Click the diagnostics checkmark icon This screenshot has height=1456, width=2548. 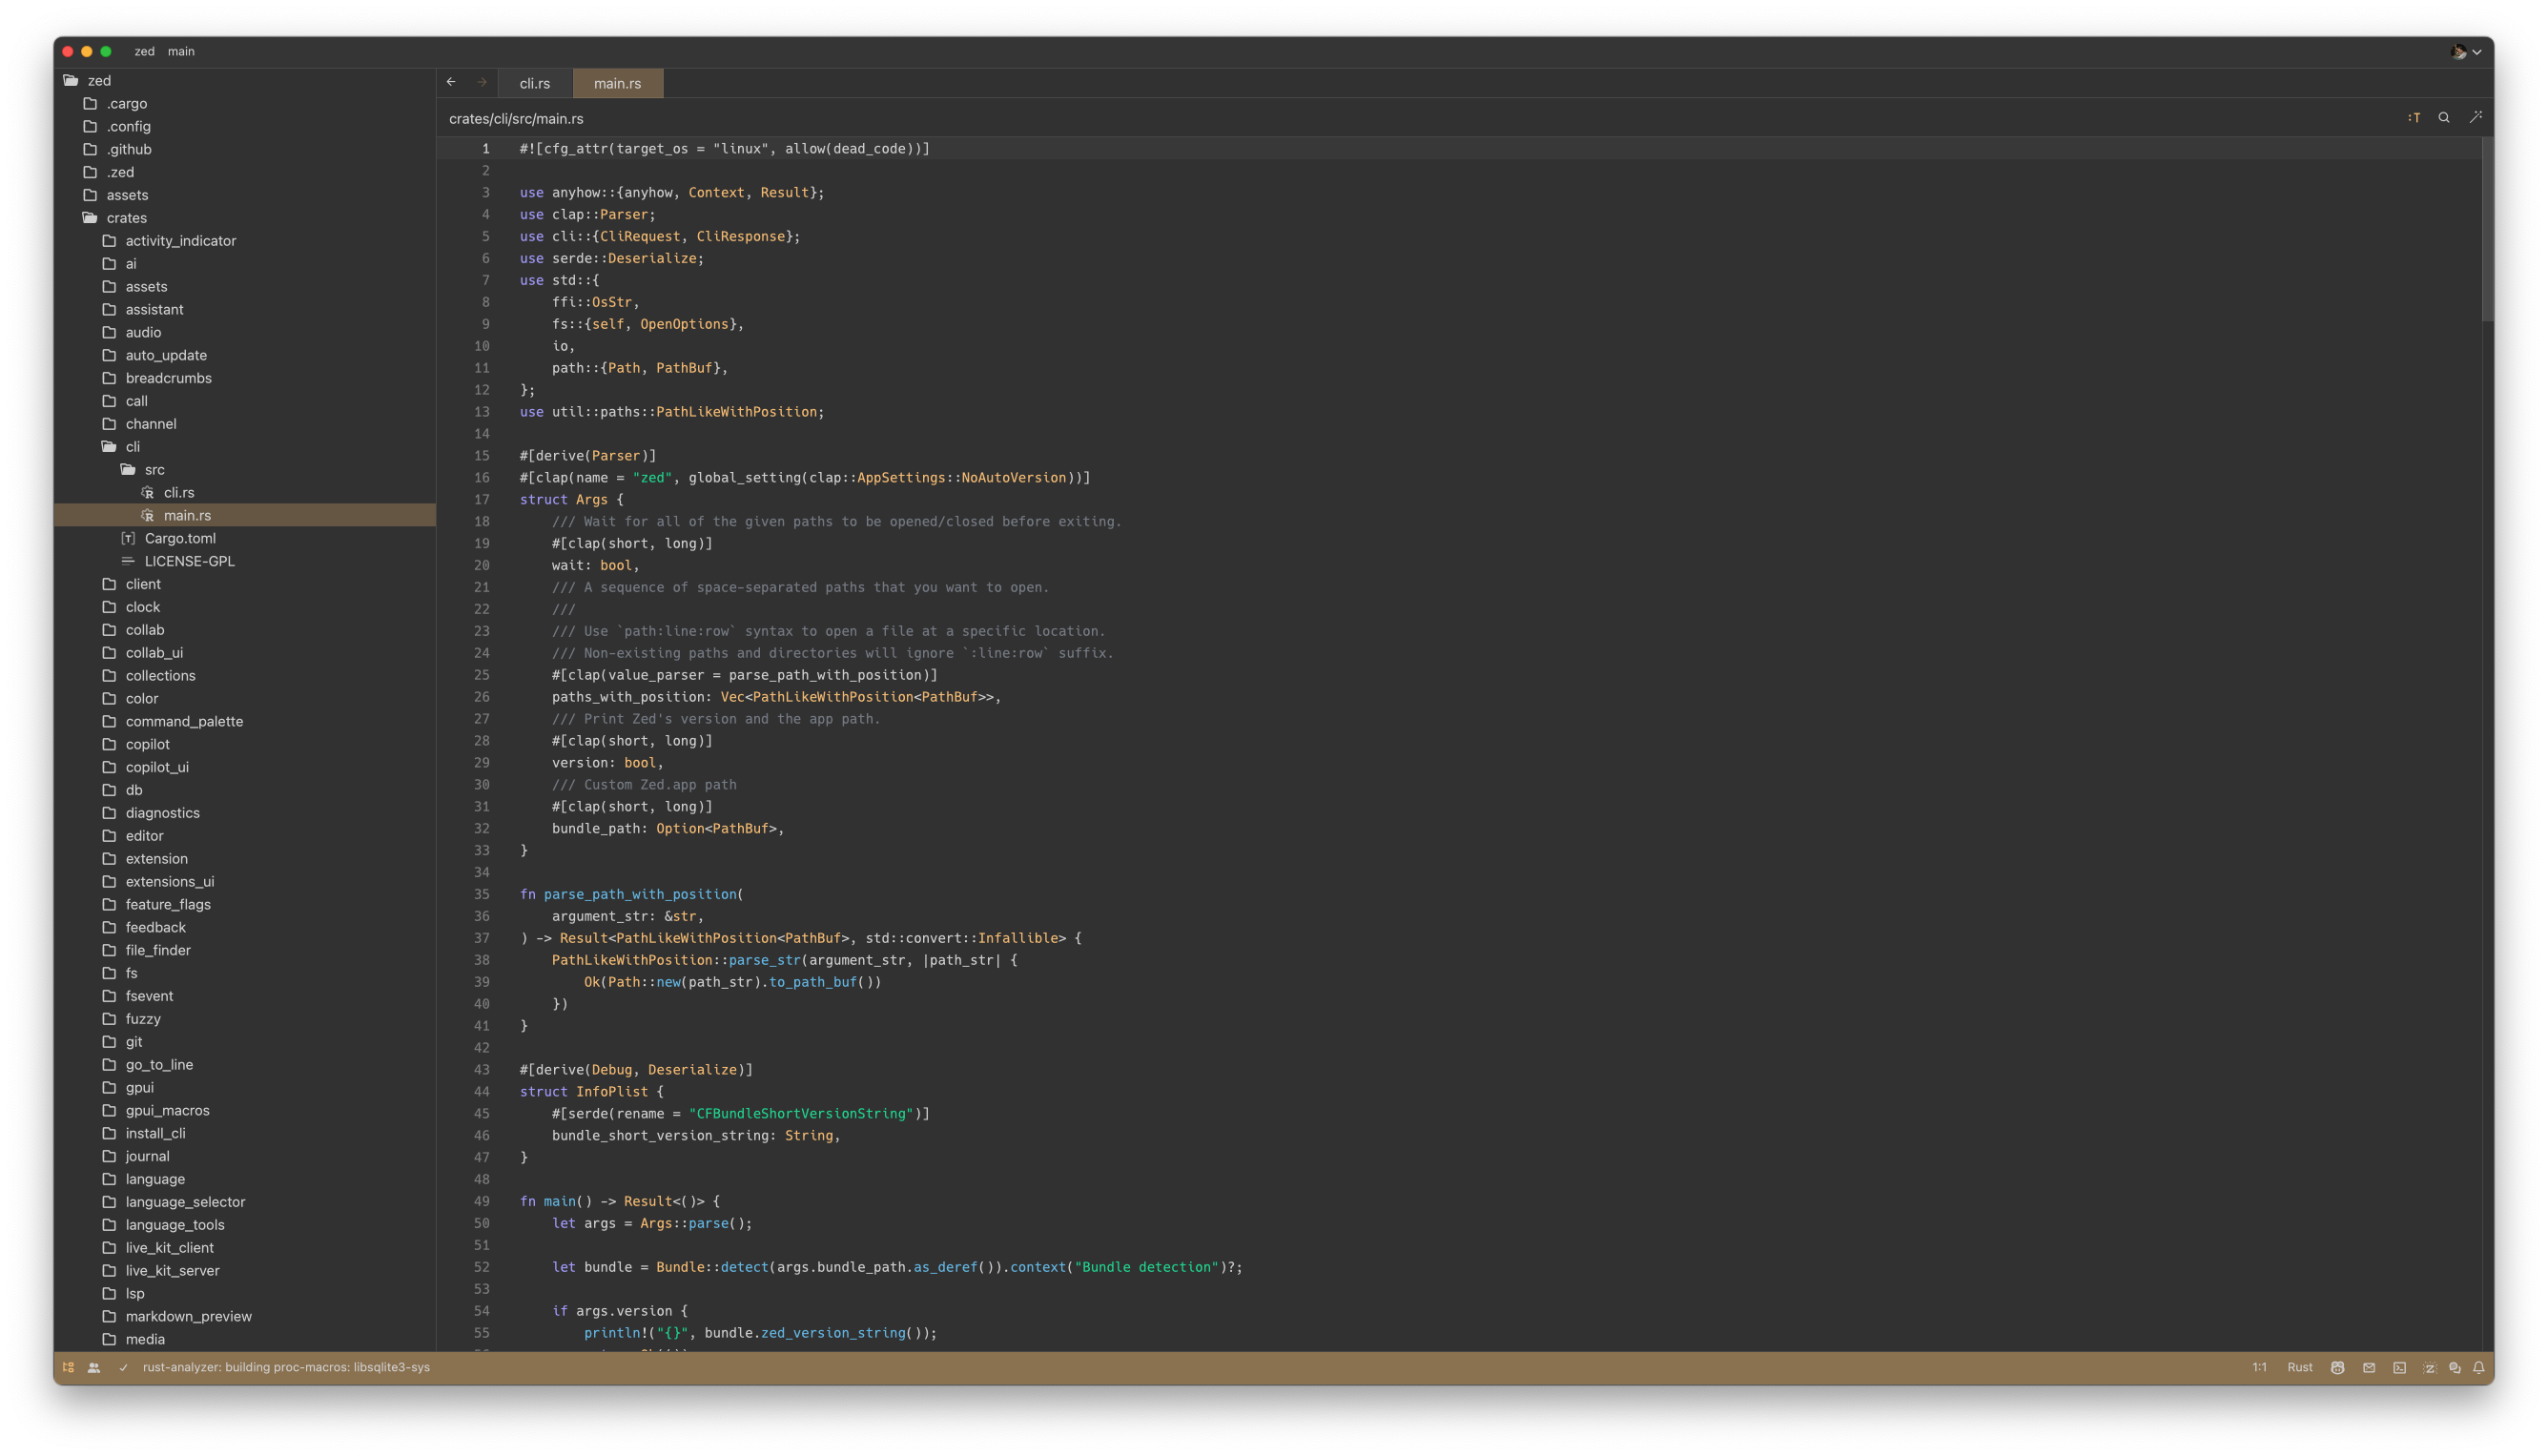[124, 1367]
